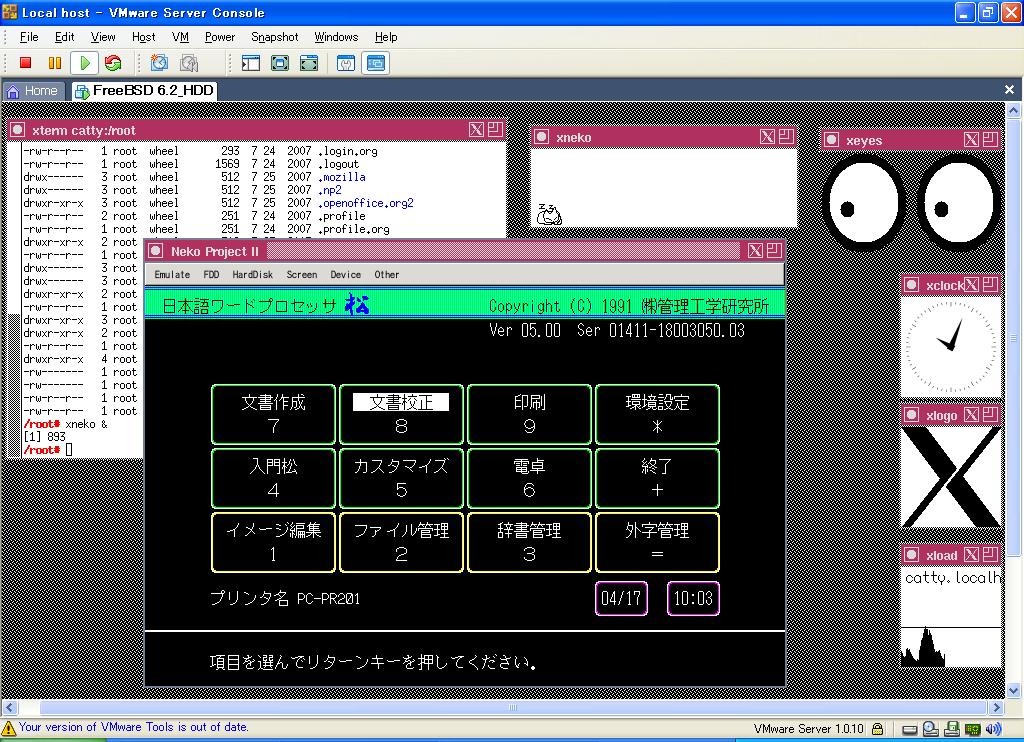Open the HardDisk menu in Neko Project II
Screen dimensions: 1024x742
253,274
